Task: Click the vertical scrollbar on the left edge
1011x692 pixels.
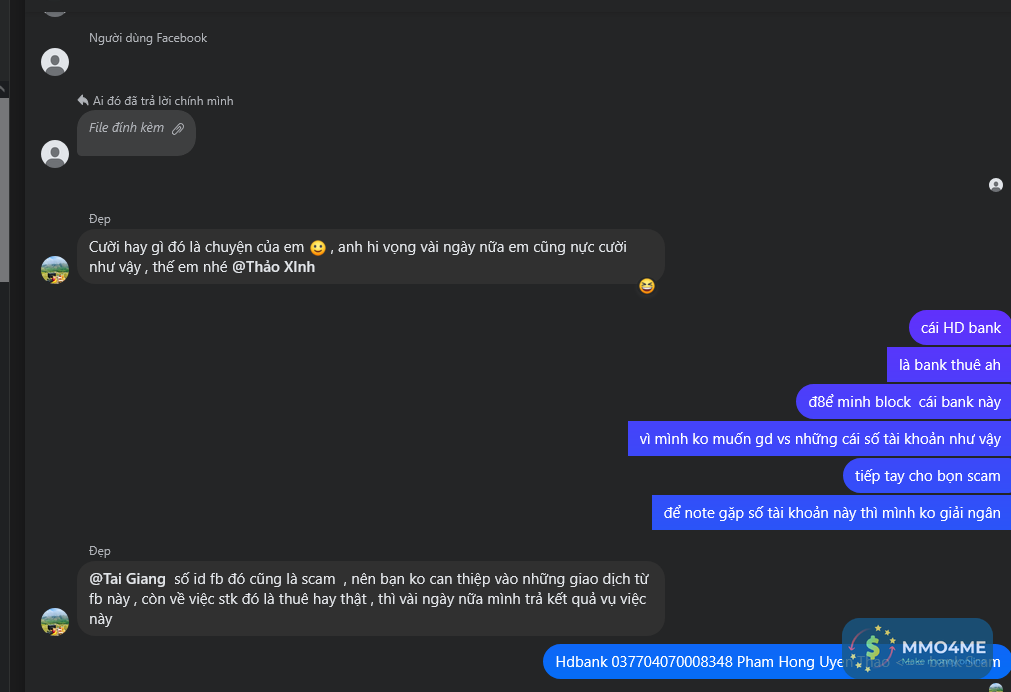Action: point(4,180)
